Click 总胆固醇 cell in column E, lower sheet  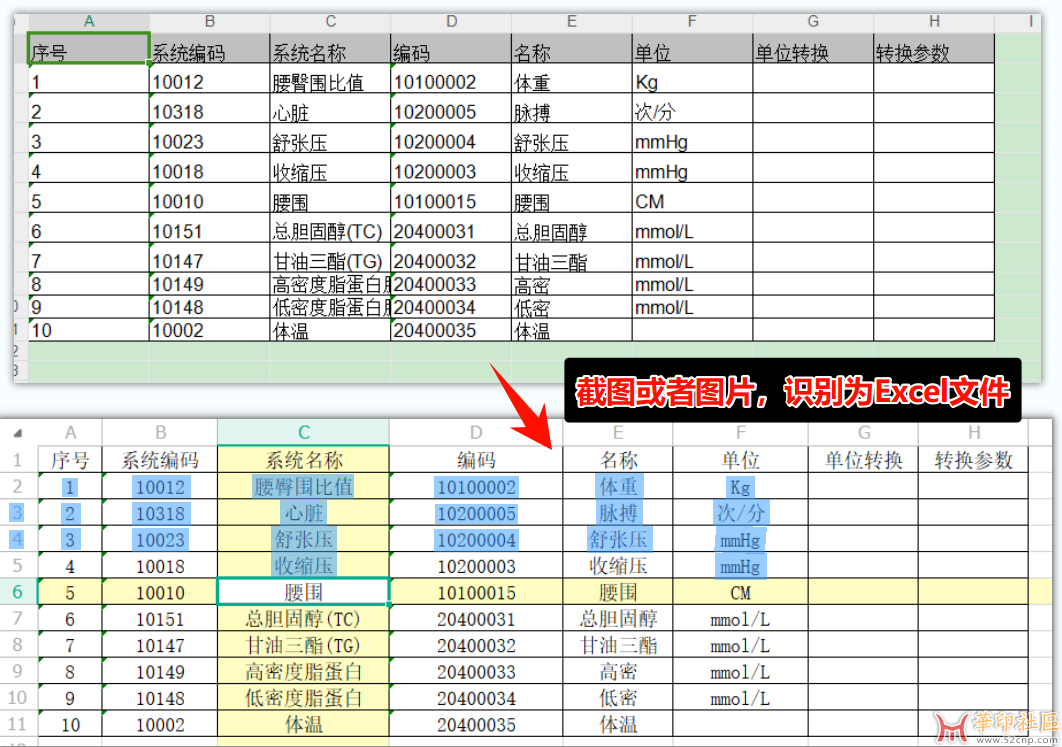(618, 618)
